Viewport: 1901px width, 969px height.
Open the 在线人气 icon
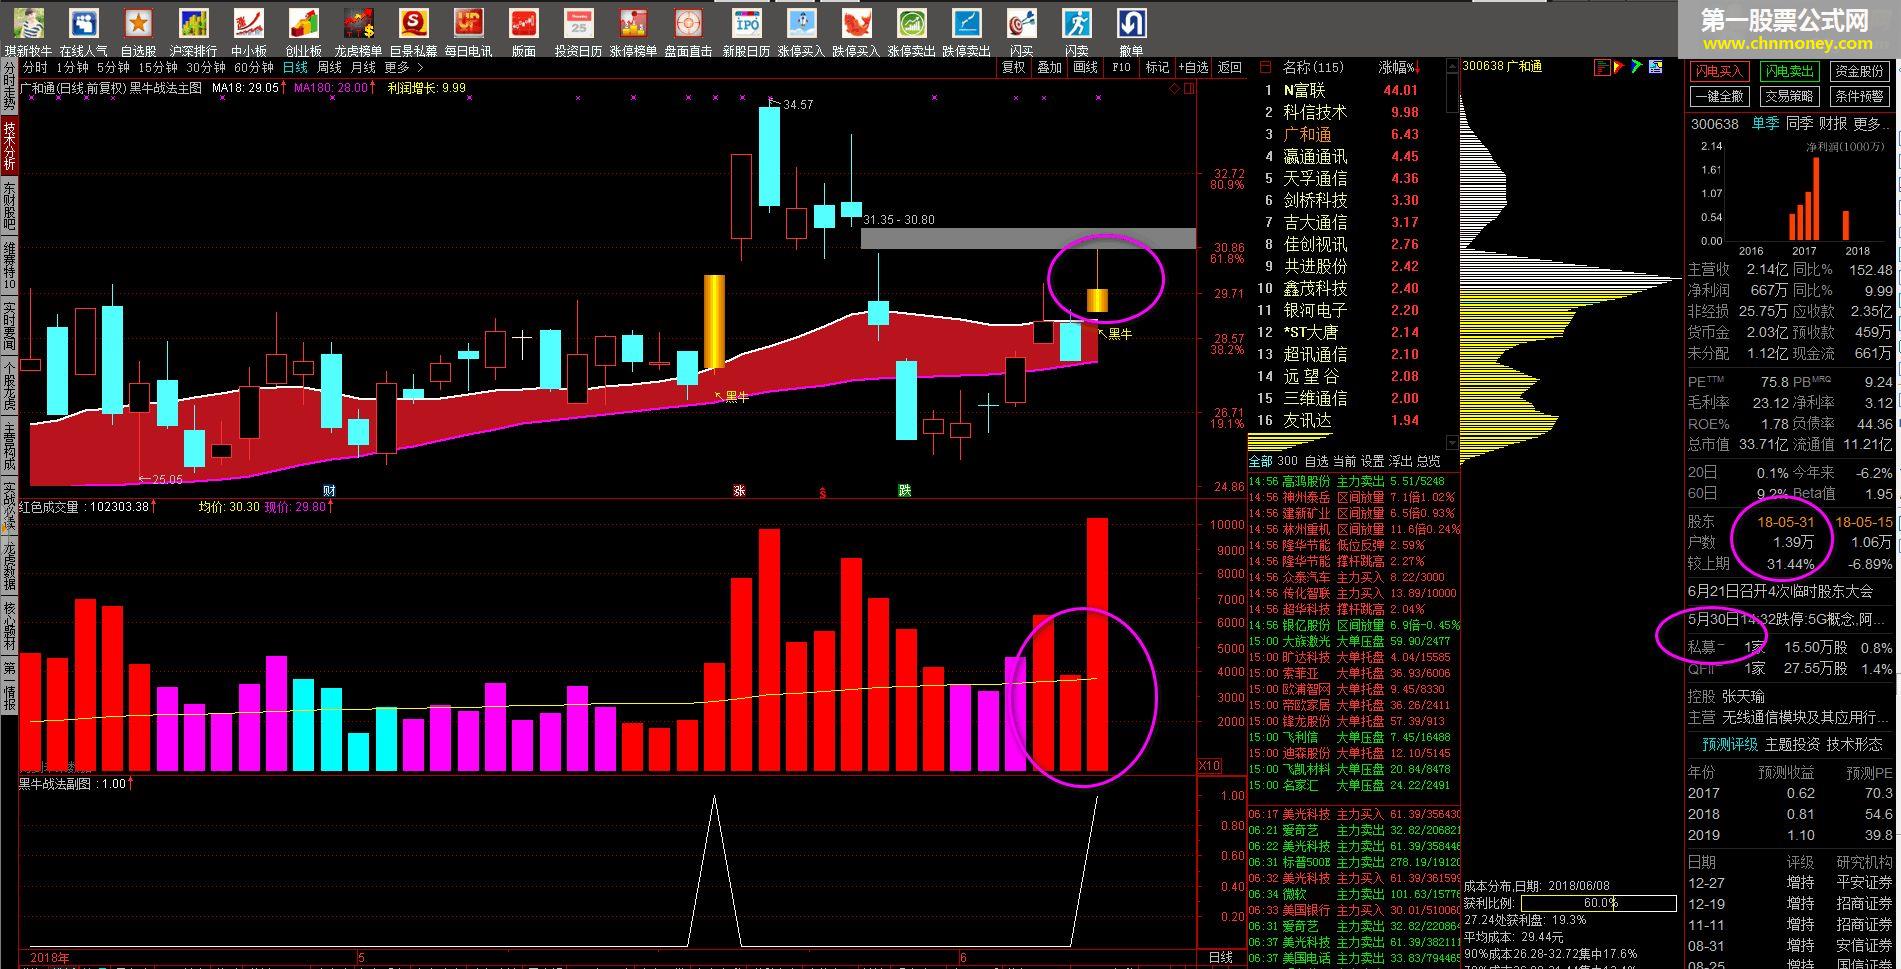coord(84,23)
